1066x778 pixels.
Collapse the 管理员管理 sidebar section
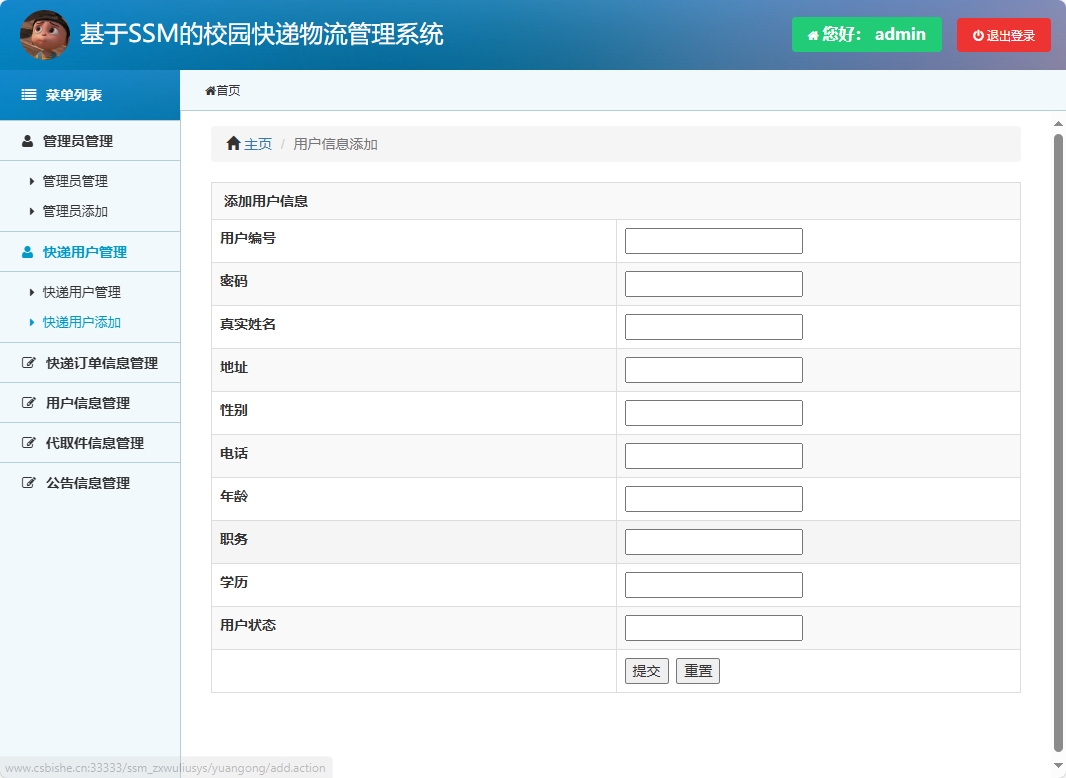tap(78, 141)
